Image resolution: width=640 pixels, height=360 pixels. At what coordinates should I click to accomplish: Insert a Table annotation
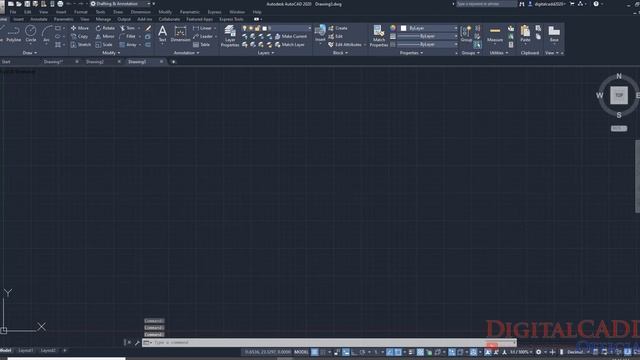[201, 44]
